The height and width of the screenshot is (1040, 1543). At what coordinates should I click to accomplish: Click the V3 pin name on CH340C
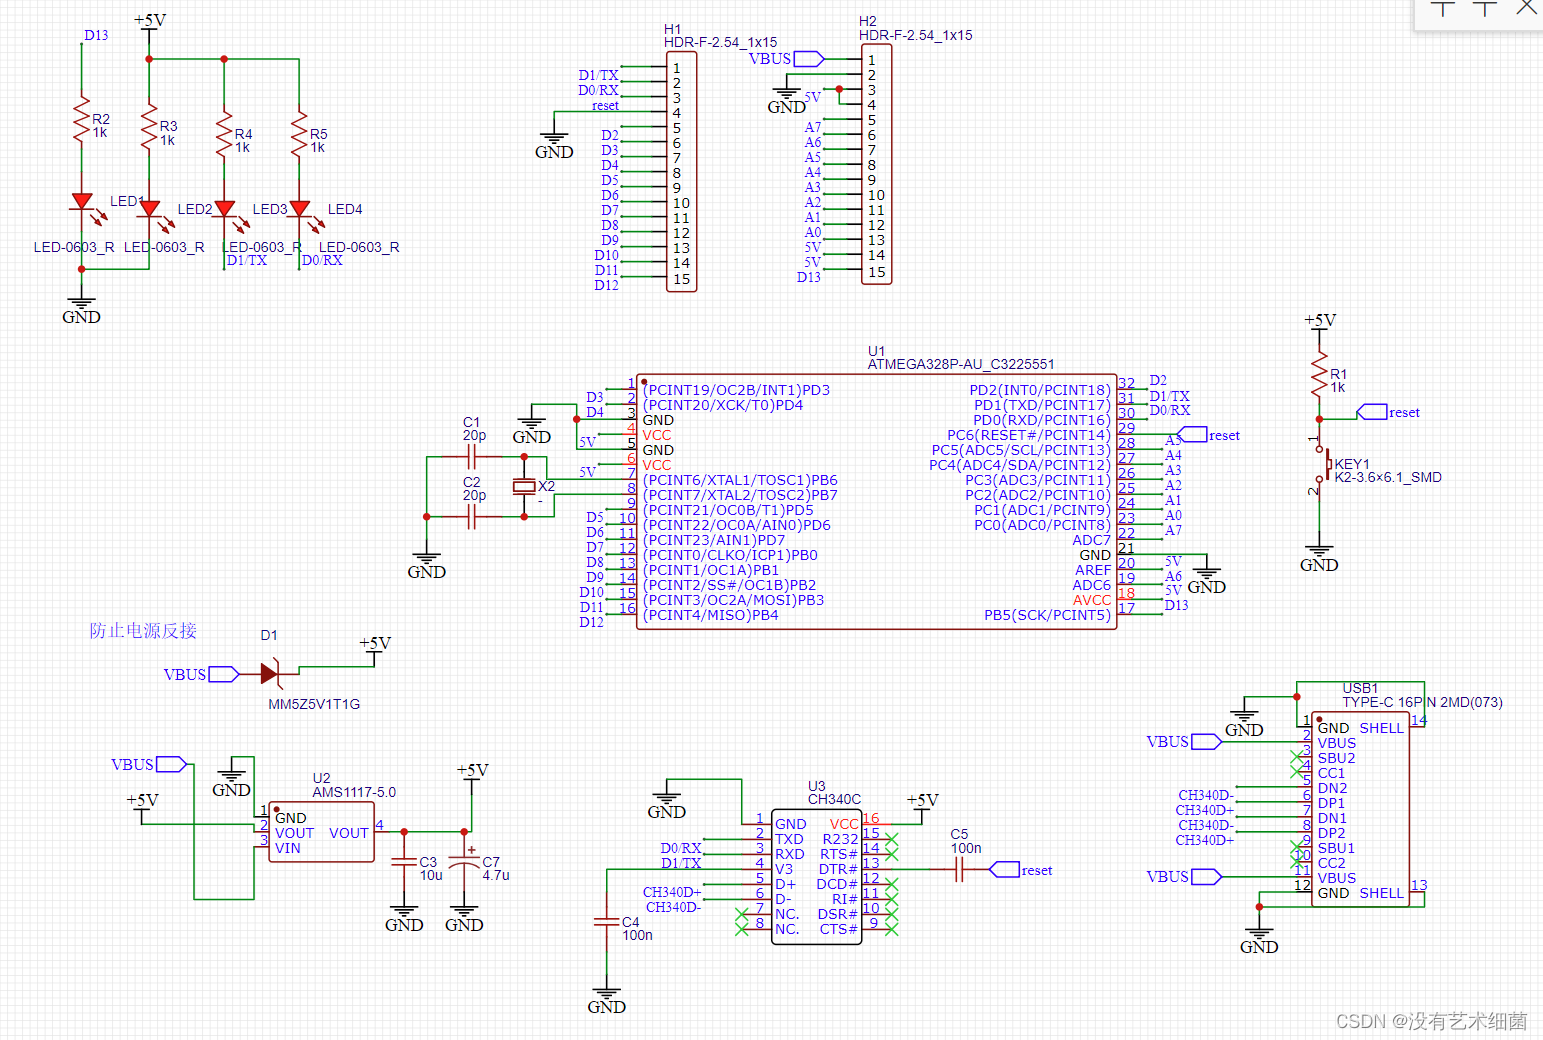(784, 869)
